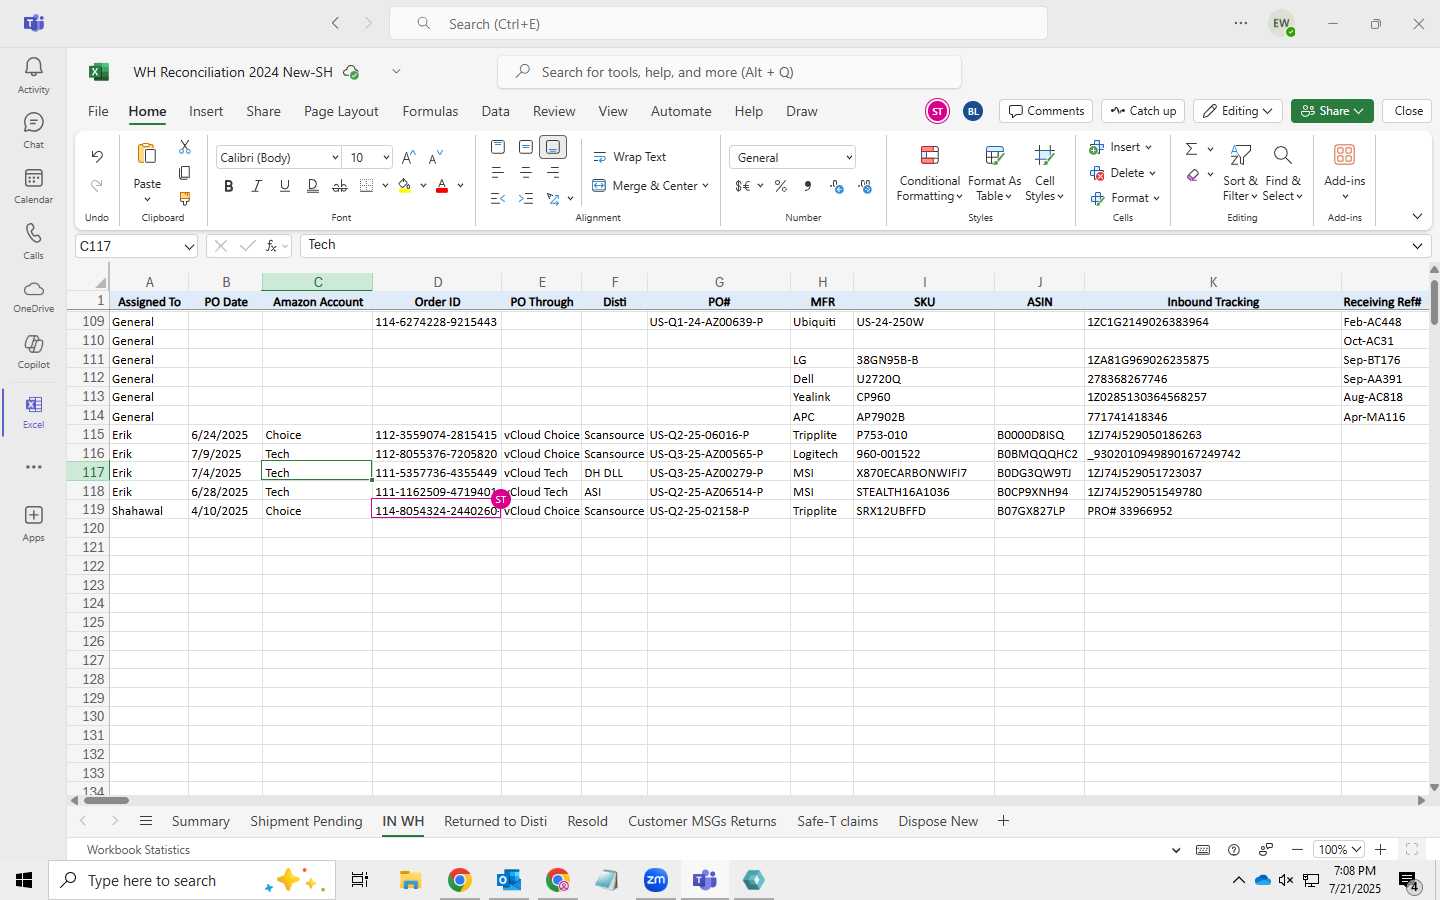Click the Paste clipboard icon
Viewport: 1440px width, 900px height.
pos(147,154)
